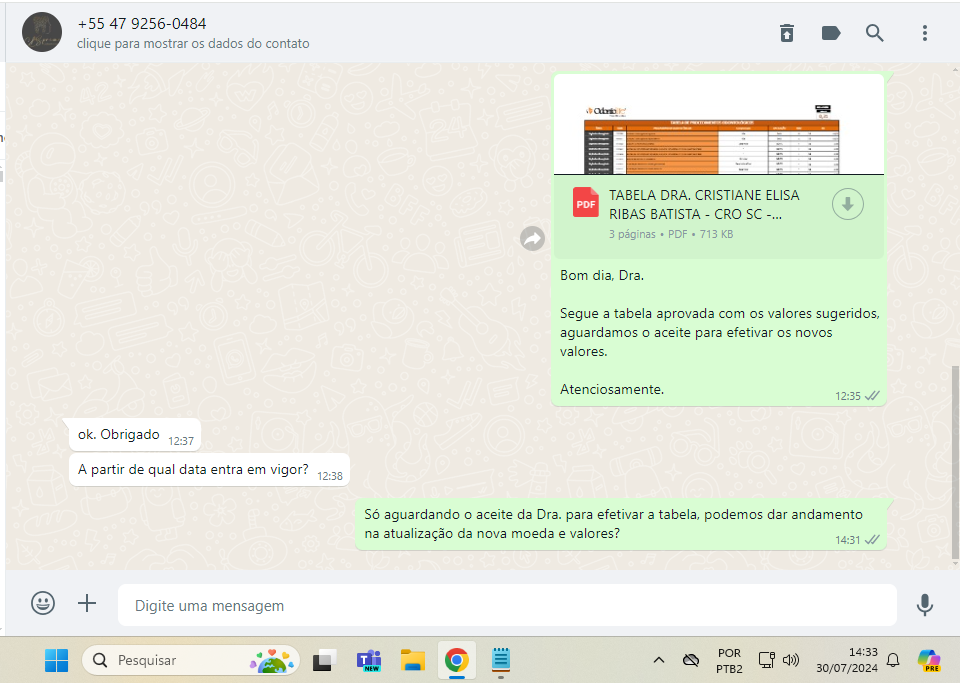Open Microsoft Teams from taskbar
960x683 pixels.
369,660
